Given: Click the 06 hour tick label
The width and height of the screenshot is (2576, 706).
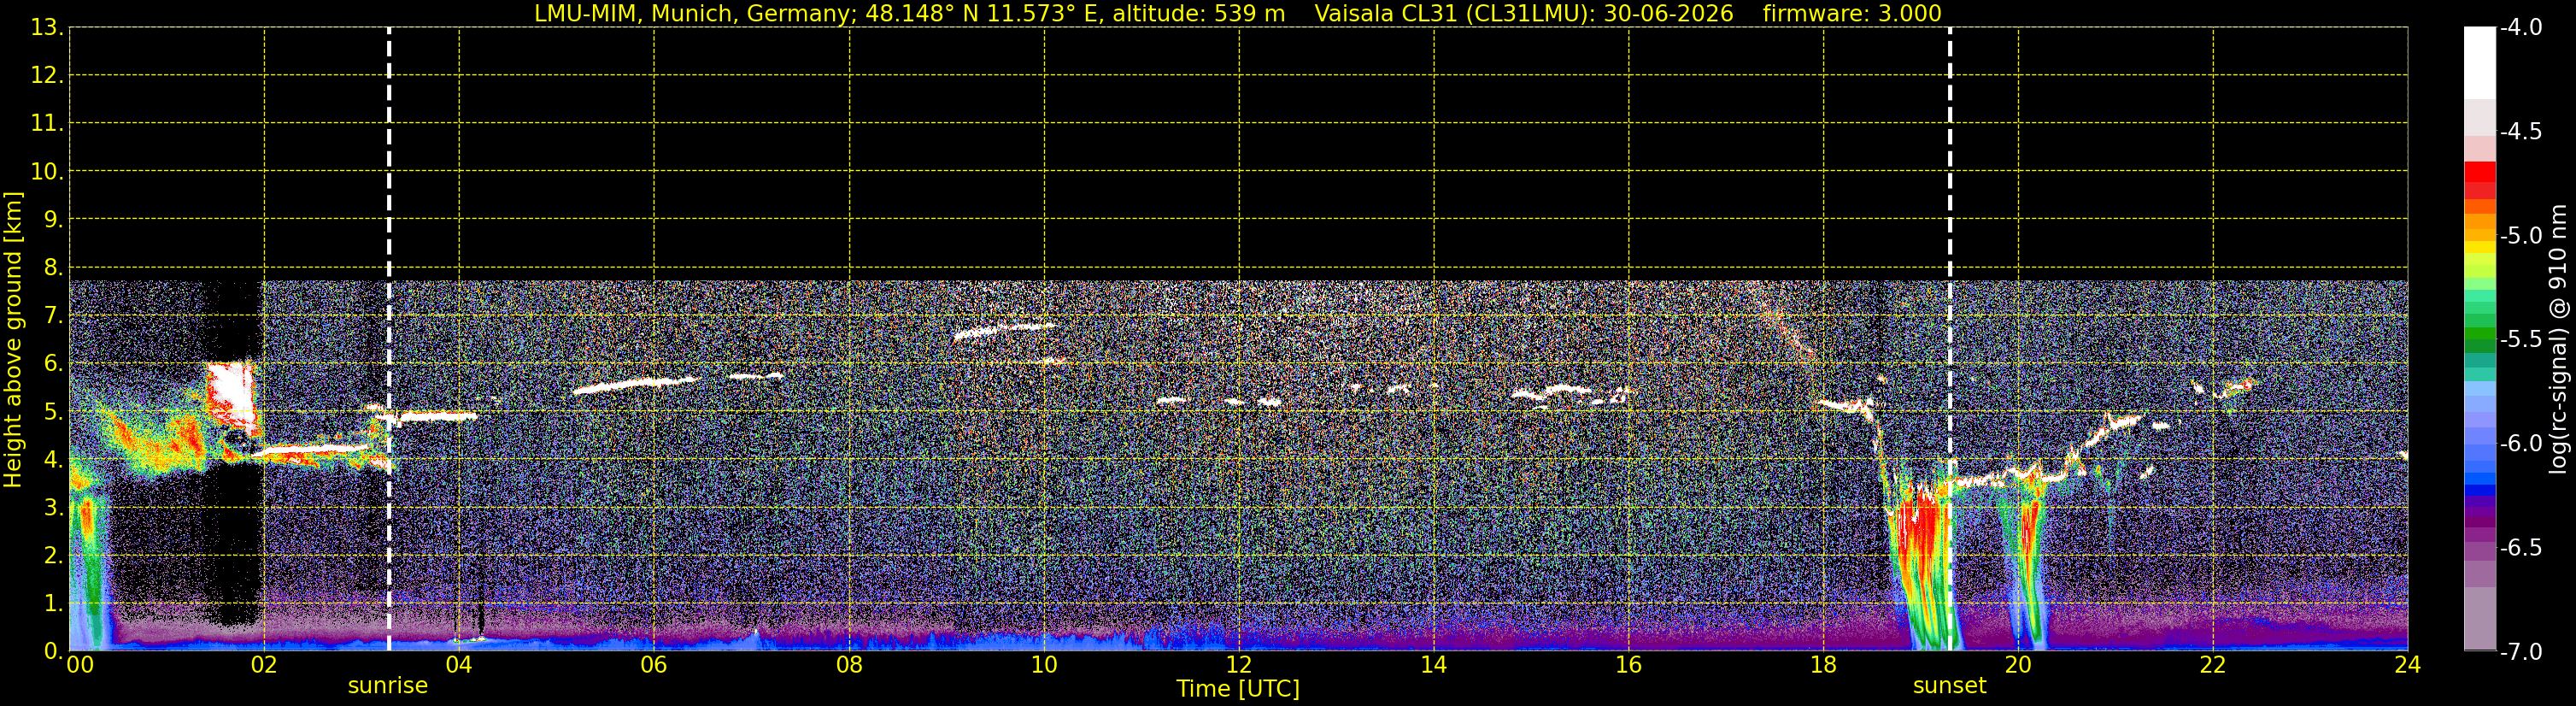Looking at the screenshot, I should tap(653, 665).
